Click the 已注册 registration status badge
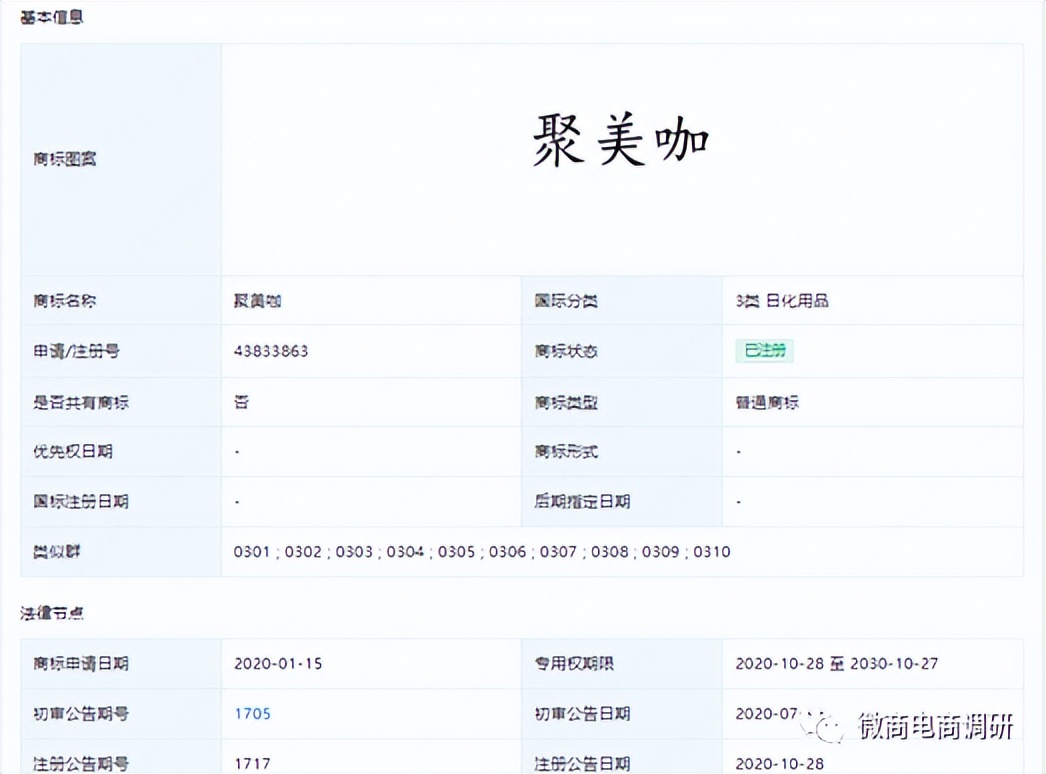Screen dimensions: 1046x774 tap(763, 351)
